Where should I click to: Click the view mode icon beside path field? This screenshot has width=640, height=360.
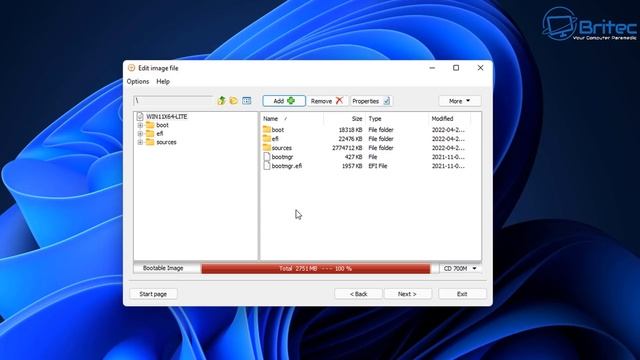point(247,100)
